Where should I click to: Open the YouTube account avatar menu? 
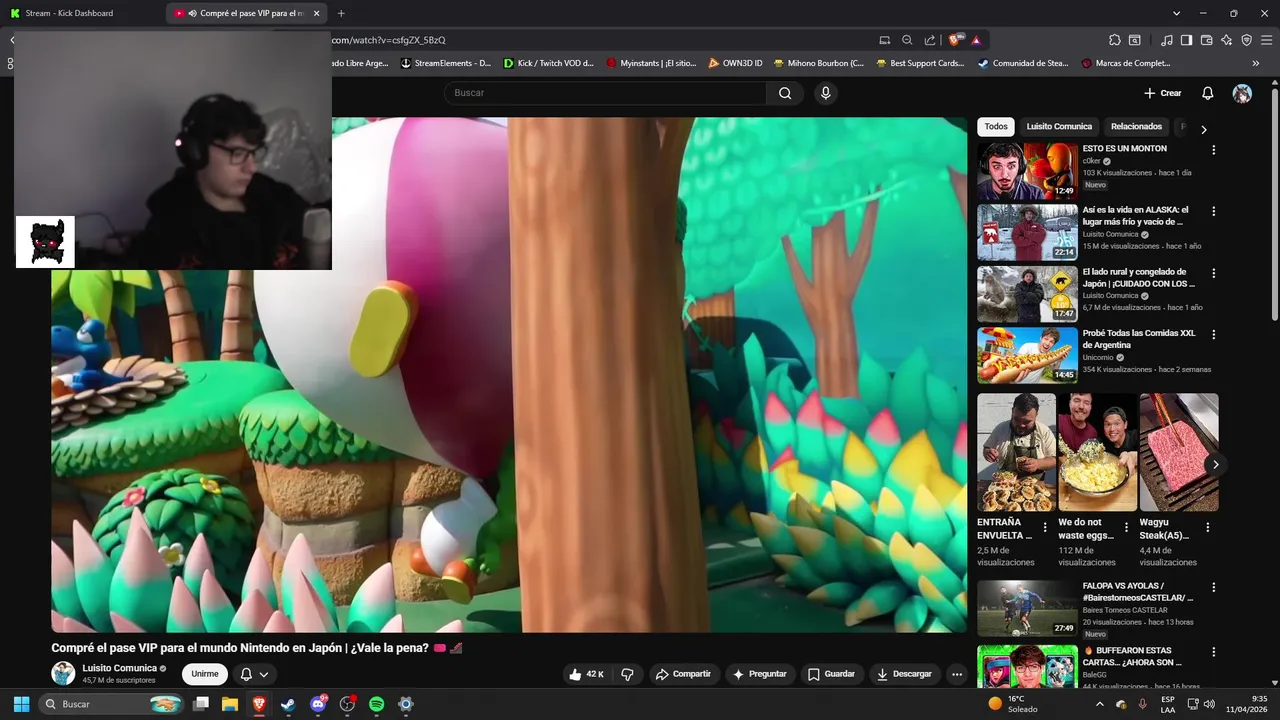point(1242,93)
